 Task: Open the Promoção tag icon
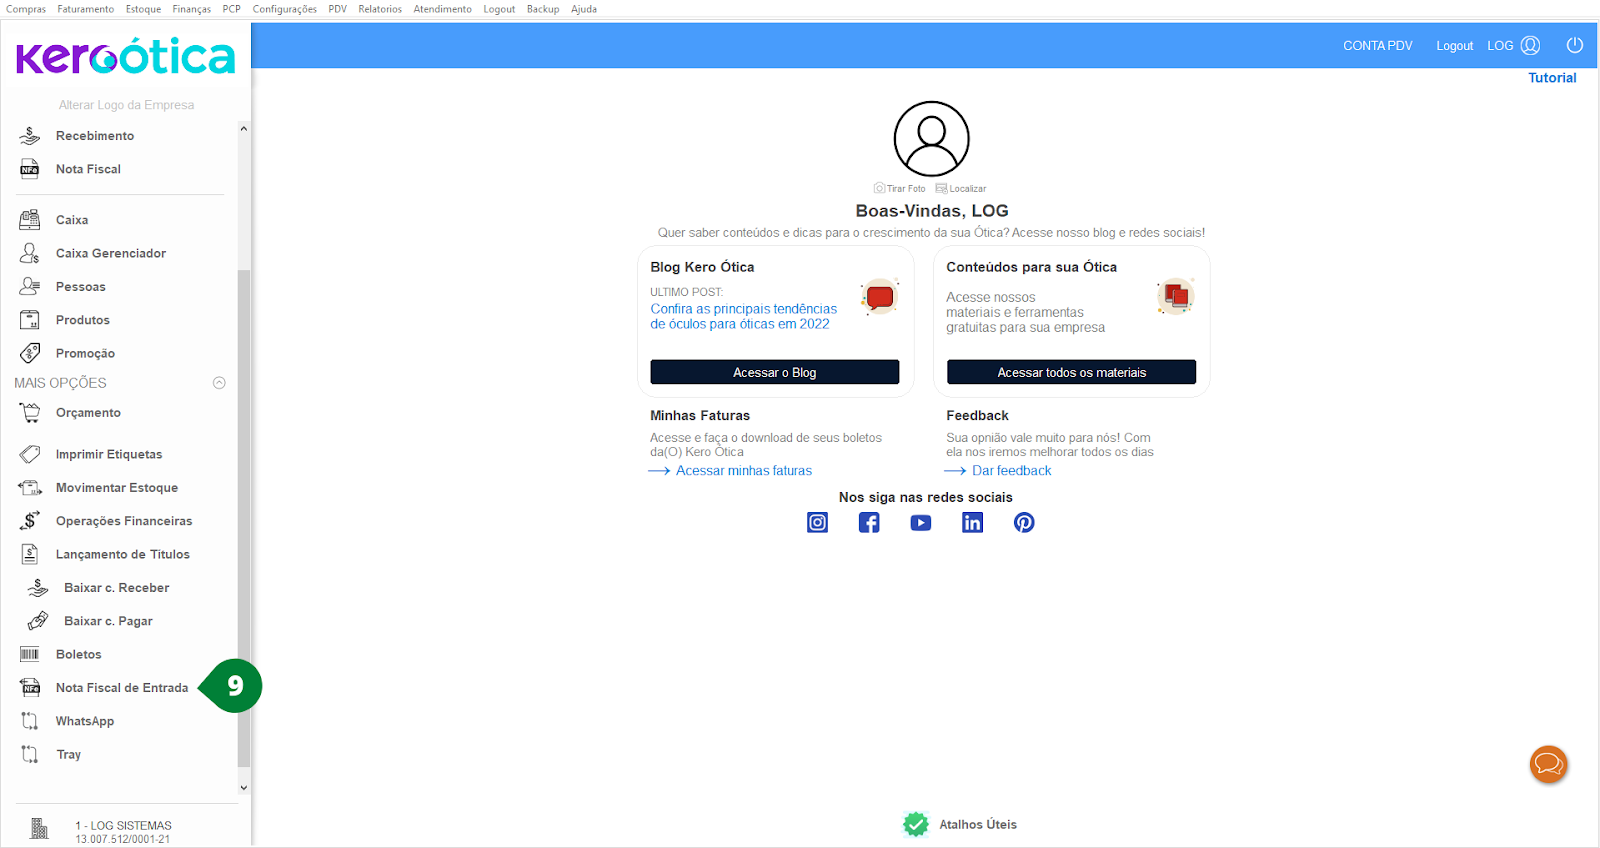click(30, 353)
